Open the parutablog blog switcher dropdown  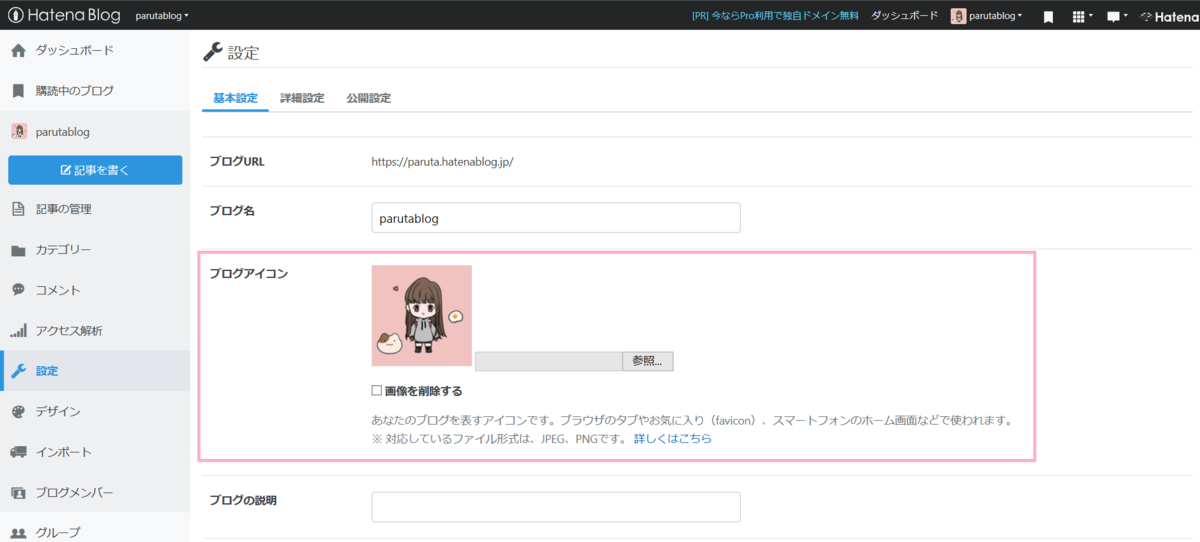pos(162,16)
